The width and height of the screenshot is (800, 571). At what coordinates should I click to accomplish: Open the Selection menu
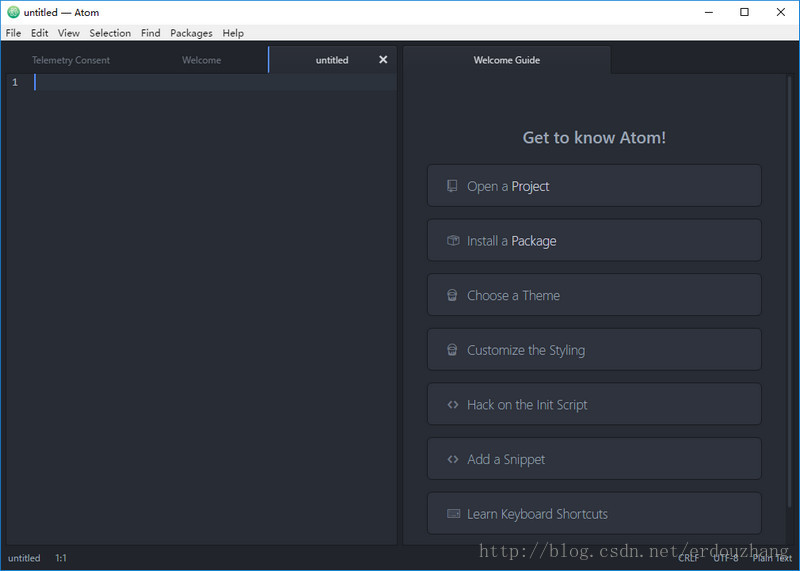tap(110, 33)
